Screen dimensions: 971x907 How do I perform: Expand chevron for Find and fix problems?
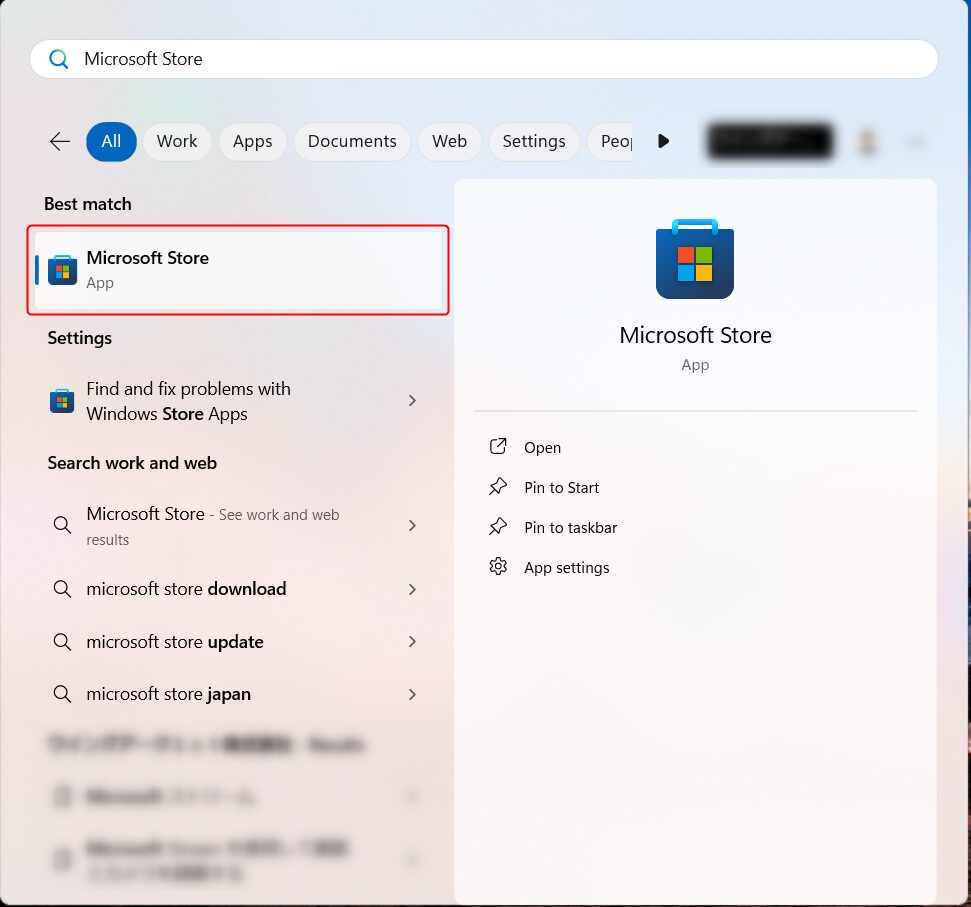click(x=412, y=401)
